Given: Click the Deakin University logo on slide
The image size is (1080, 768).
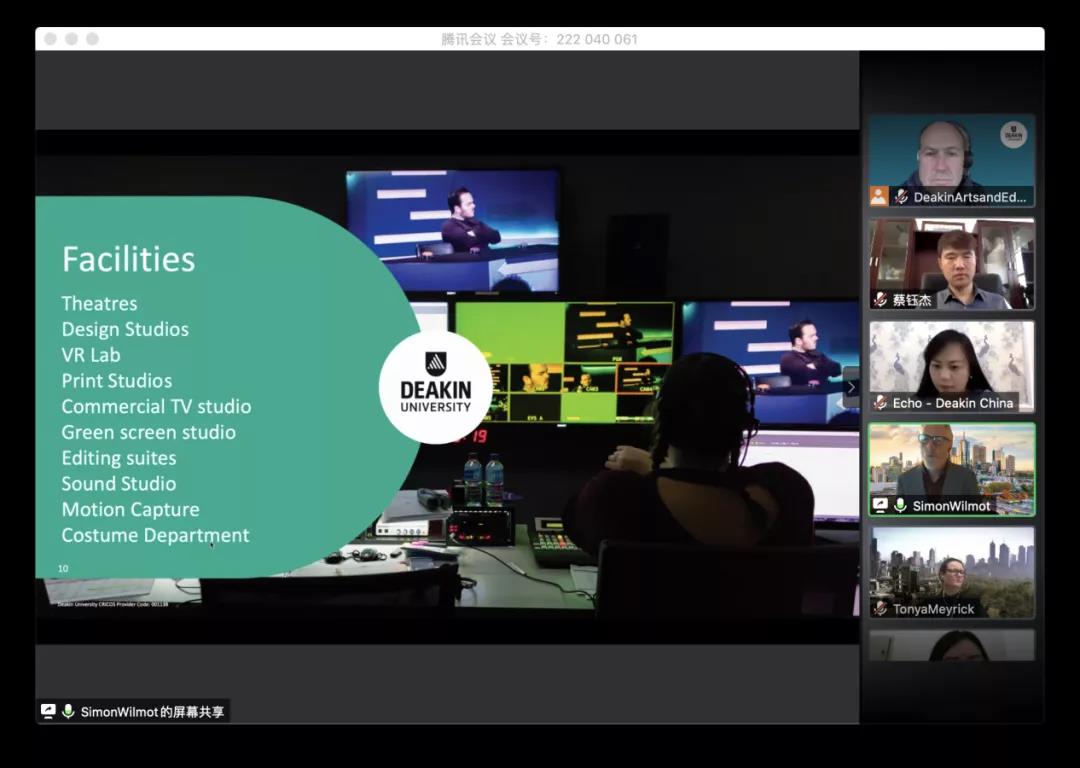Looking at the screenshot, I should pos(435,387).
